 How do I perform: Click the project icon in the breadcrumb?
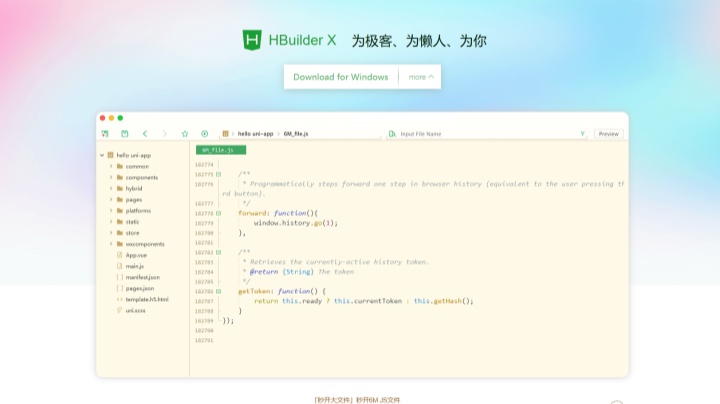click(x=225, y=134)
